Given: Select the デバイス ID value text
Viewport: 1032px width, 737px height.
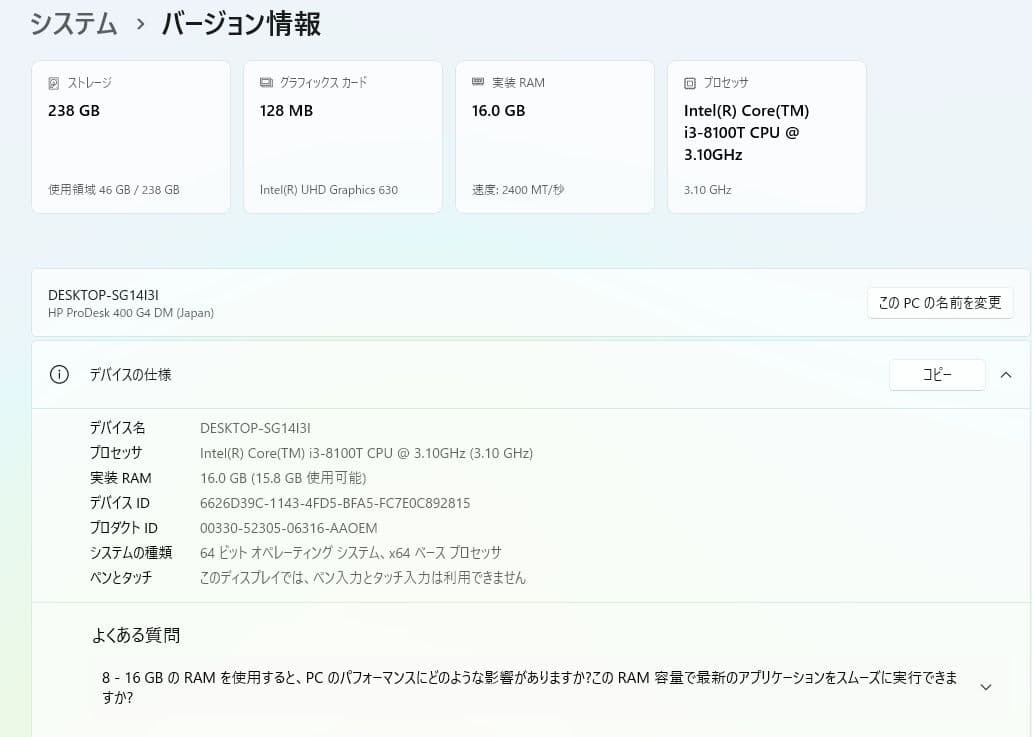Looking at the screenshot, I should coord(335,503).
